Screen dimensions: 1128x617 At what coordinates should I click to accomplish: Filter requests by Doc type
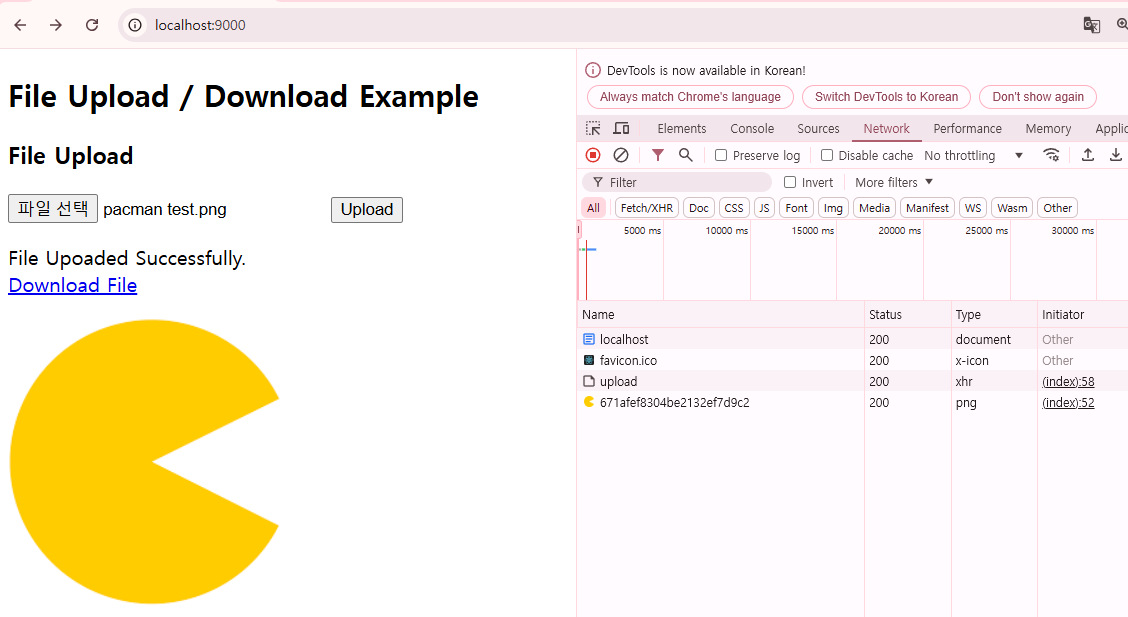[699, 208]
